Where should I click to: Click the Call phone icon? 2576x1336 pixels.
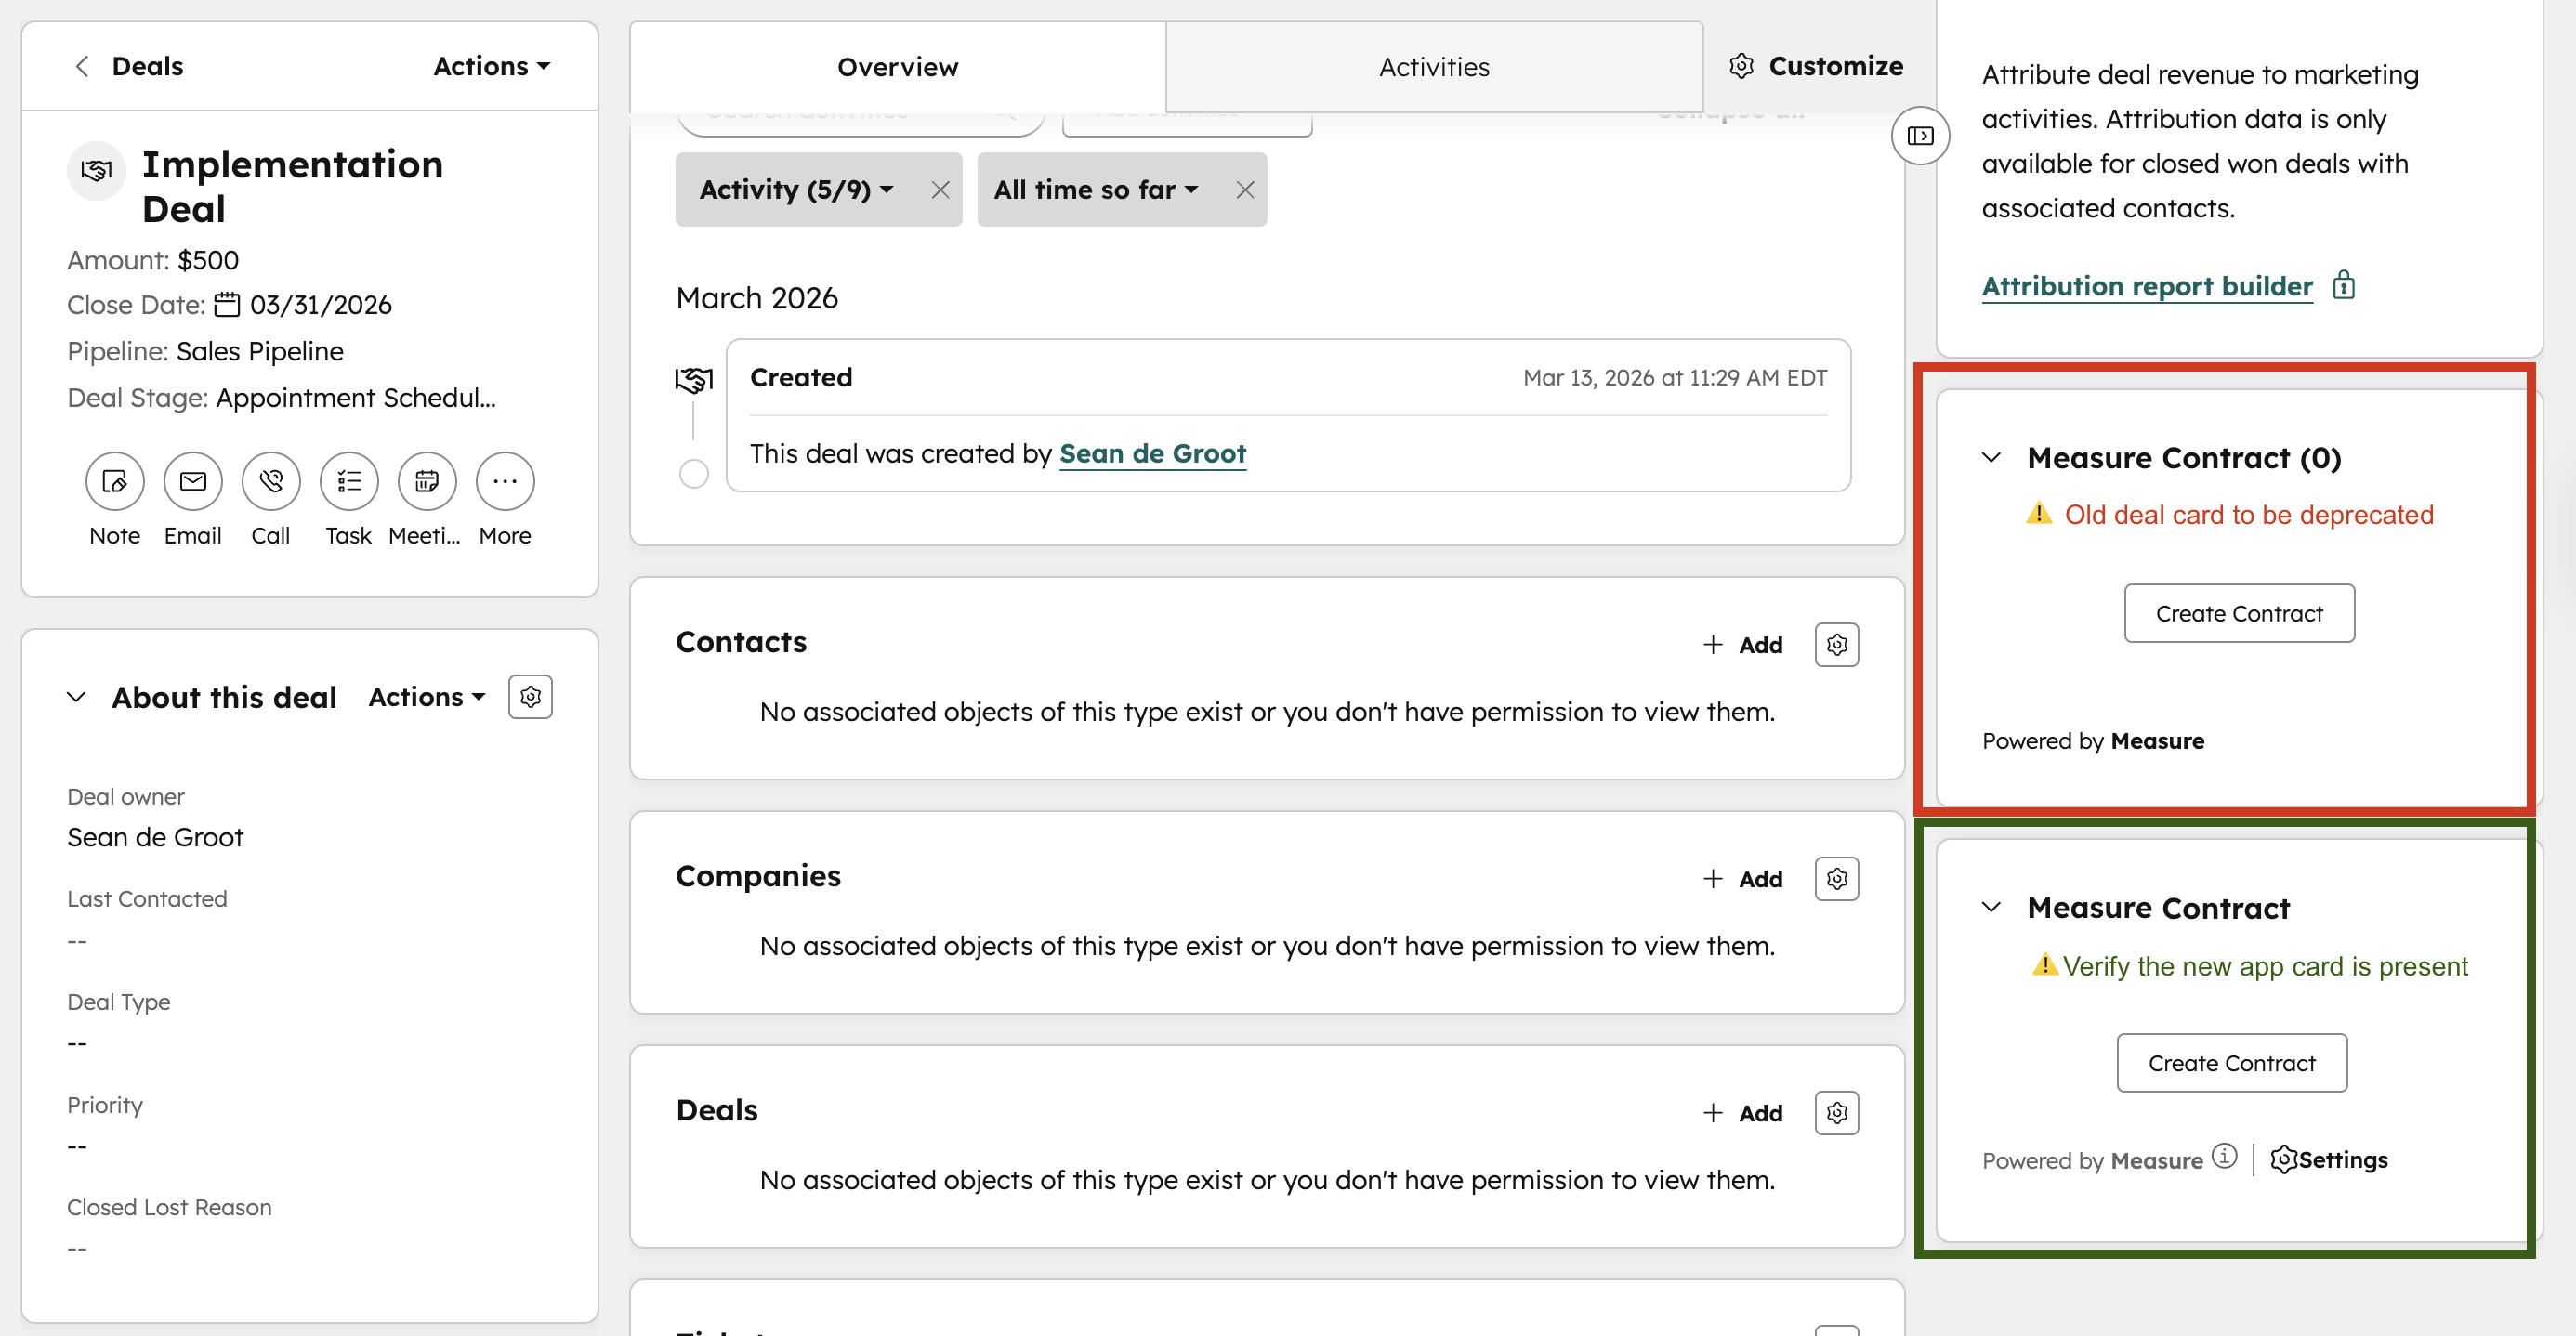(271, 481)
